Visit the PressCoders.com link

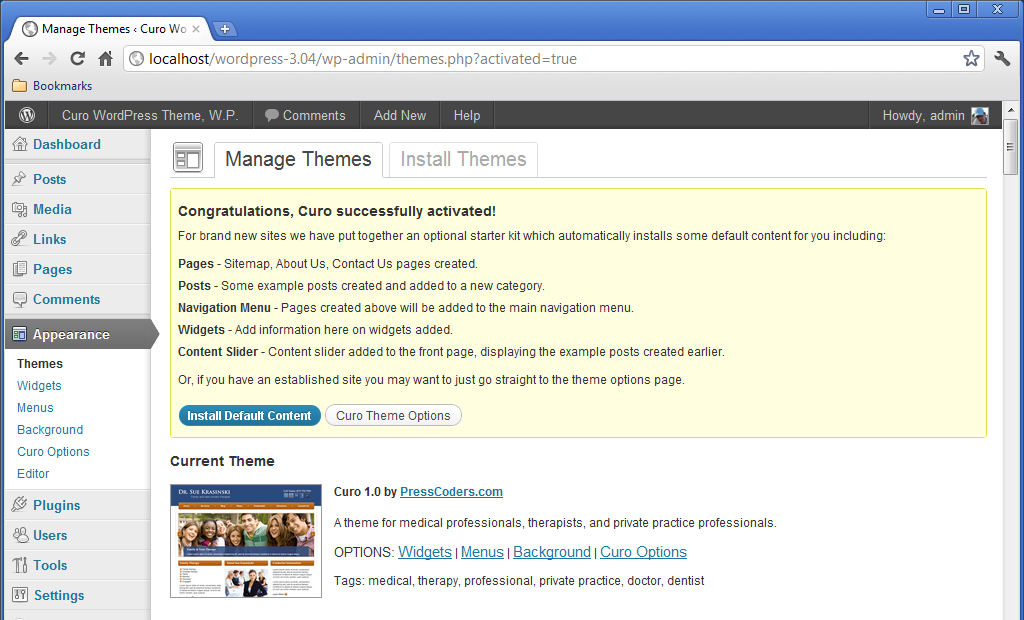tap(451, 491)
